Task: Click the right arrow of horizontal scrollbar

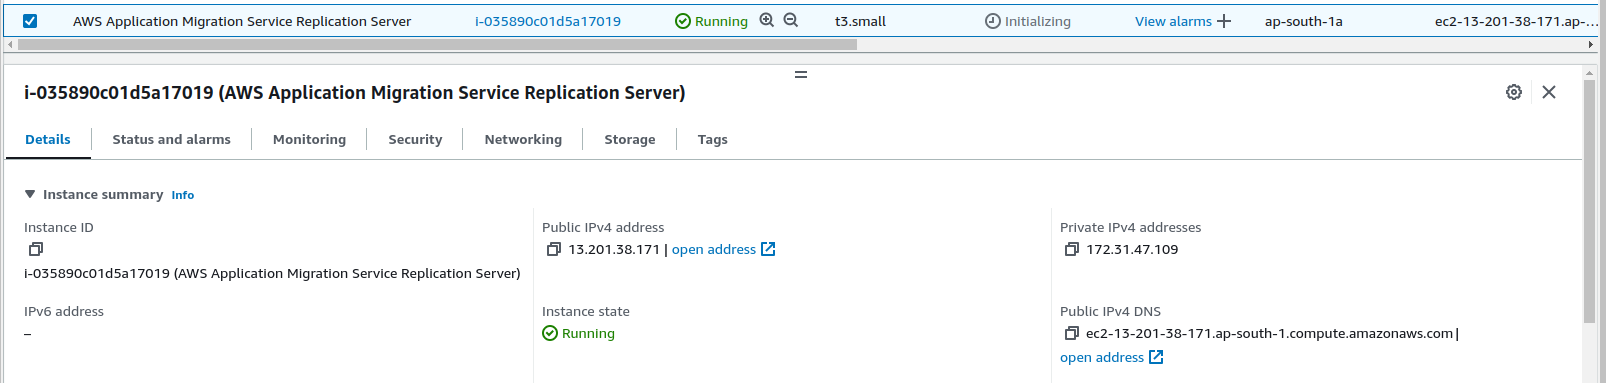Action: coord(1590,45)
